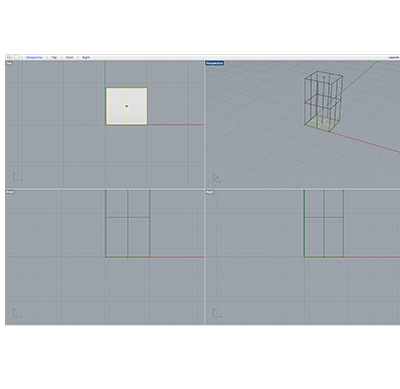Viewport: 400px width, 389px height.
Task: Switch to the Perspective viewport tab
Action: (34, 57)
